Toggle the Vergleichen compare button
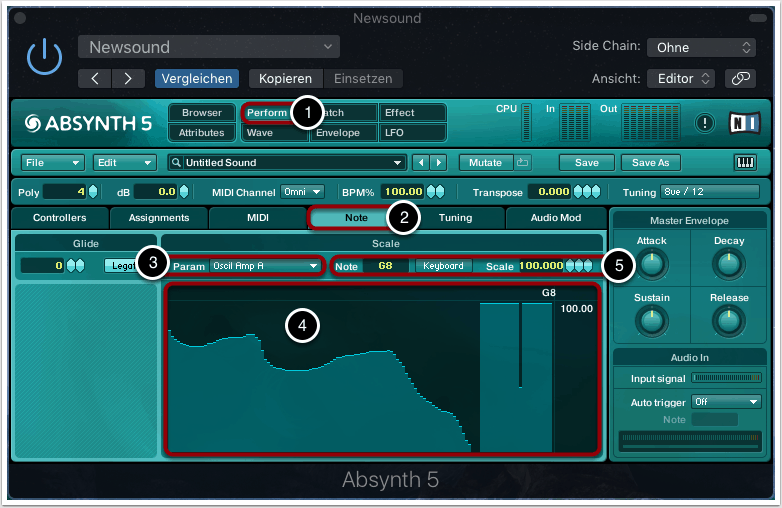The height and width of the screenshot is (508, 782). coord(196,78)
